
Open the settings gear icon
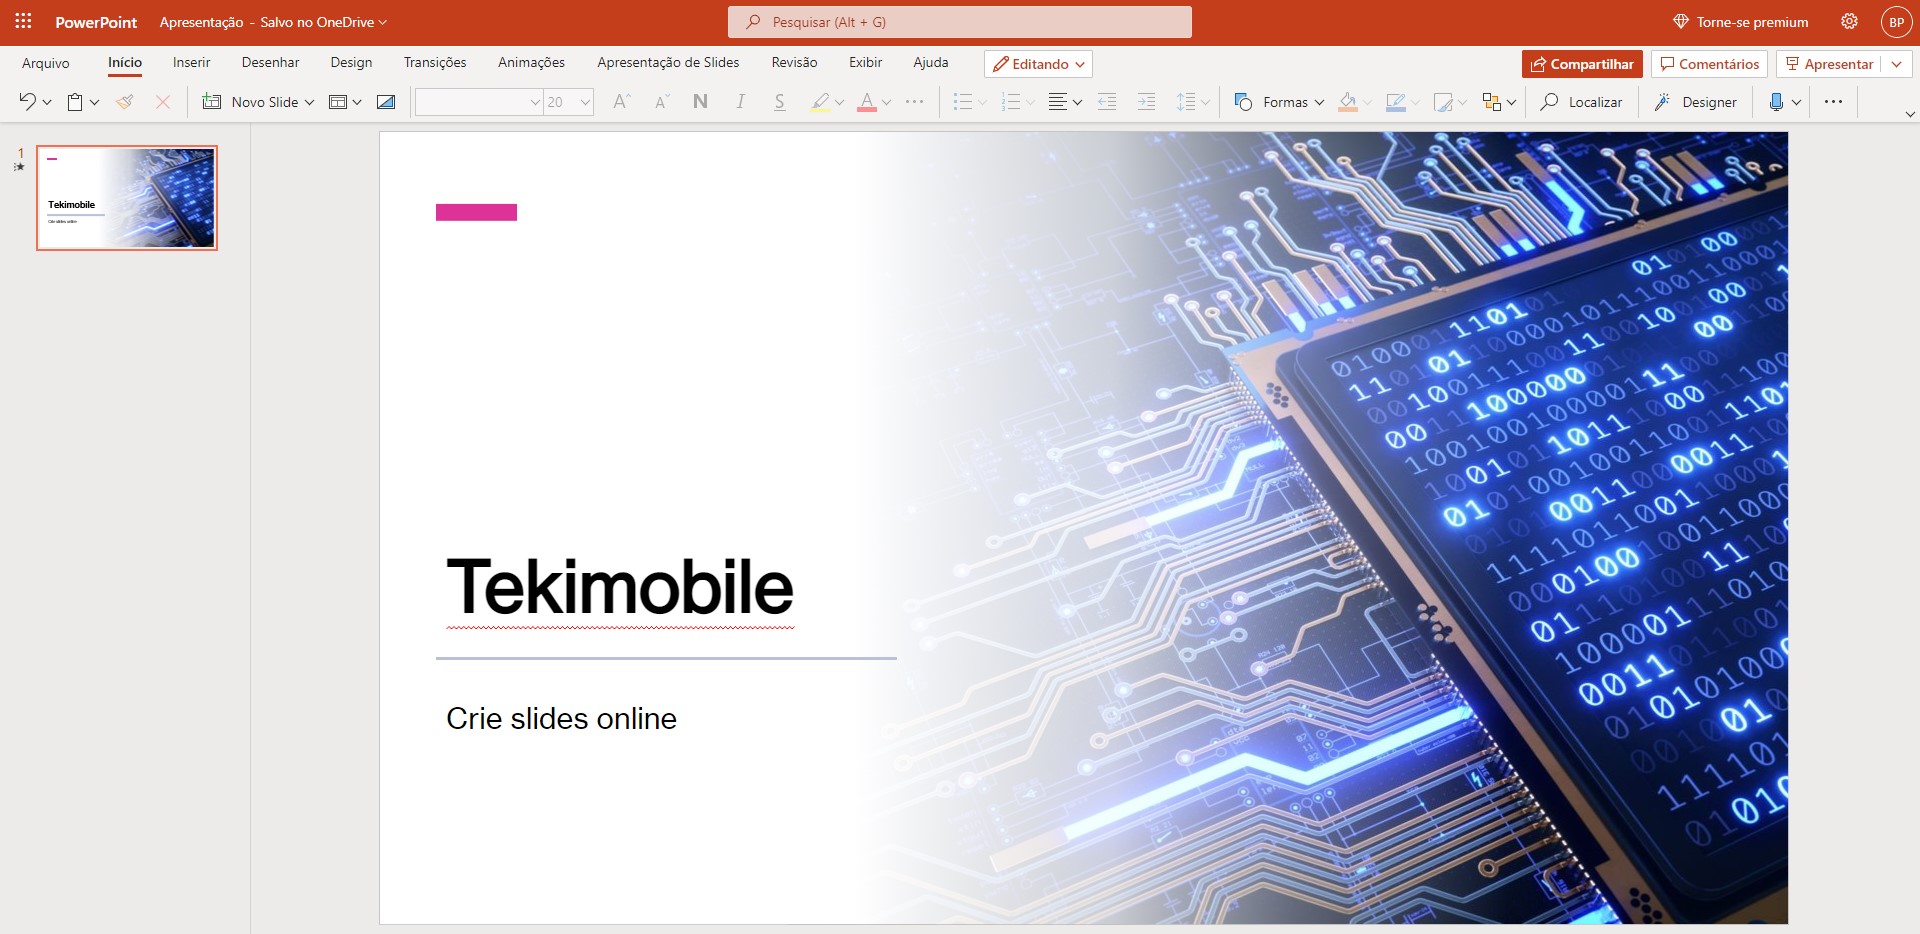[1849, 21]
